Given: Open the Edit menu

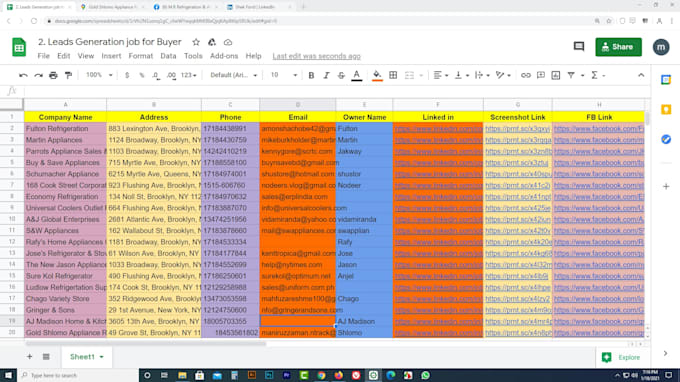Looking at the screenshot, I should point(63,56).
